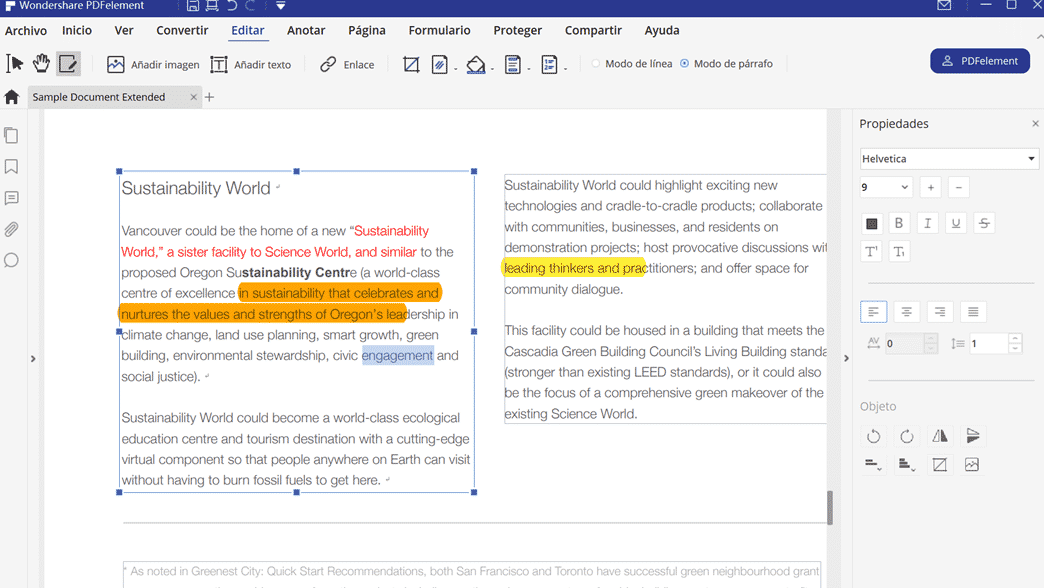
Task: Select the hand pan tool
Action: coord(41,64)
